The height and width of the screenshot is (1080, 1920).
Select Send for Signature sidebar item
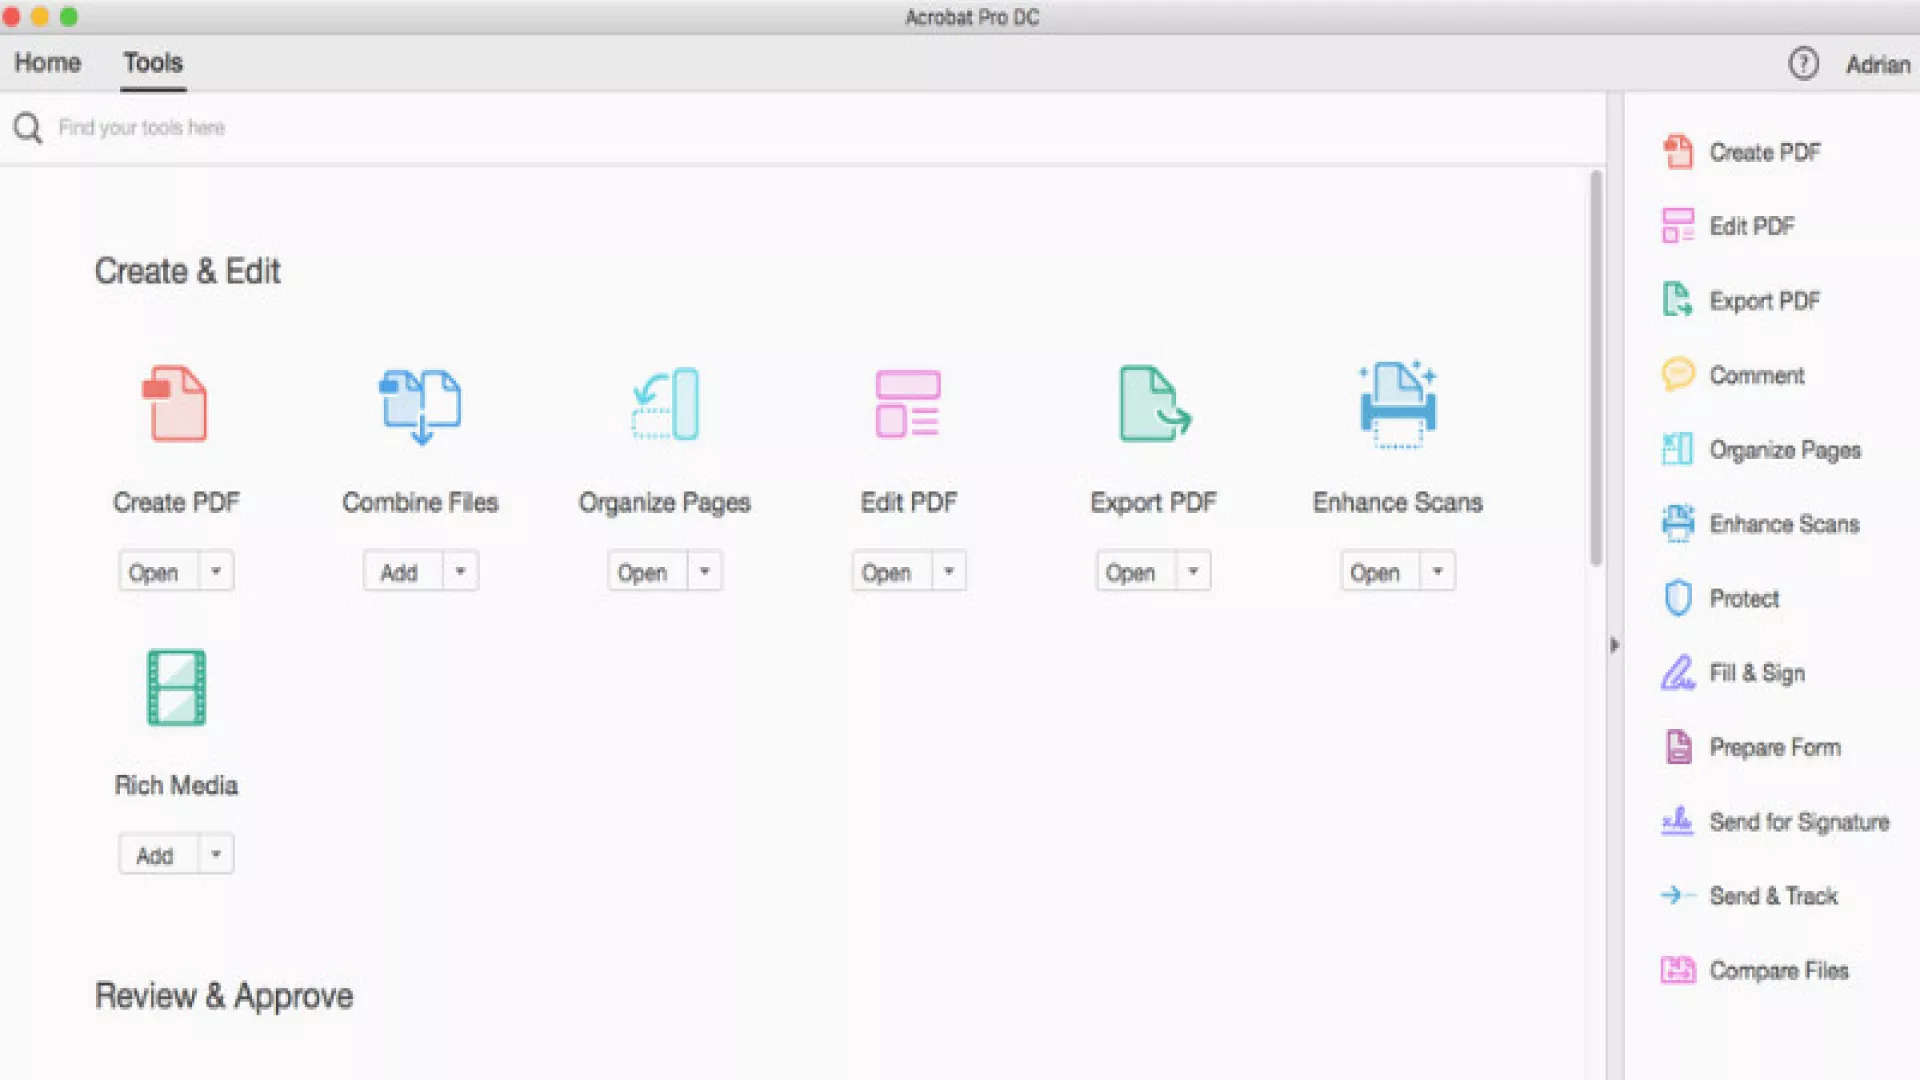pyautogui.click(x=1798, y=822)
